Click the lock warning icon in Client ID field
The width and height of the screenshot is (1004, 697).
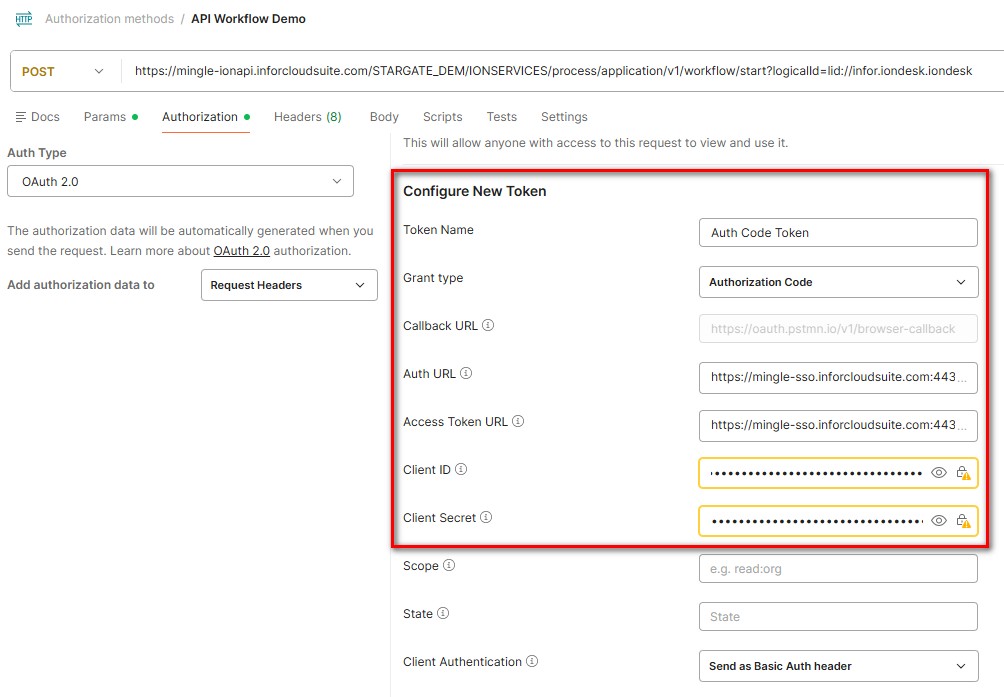(x=963, y=473)
